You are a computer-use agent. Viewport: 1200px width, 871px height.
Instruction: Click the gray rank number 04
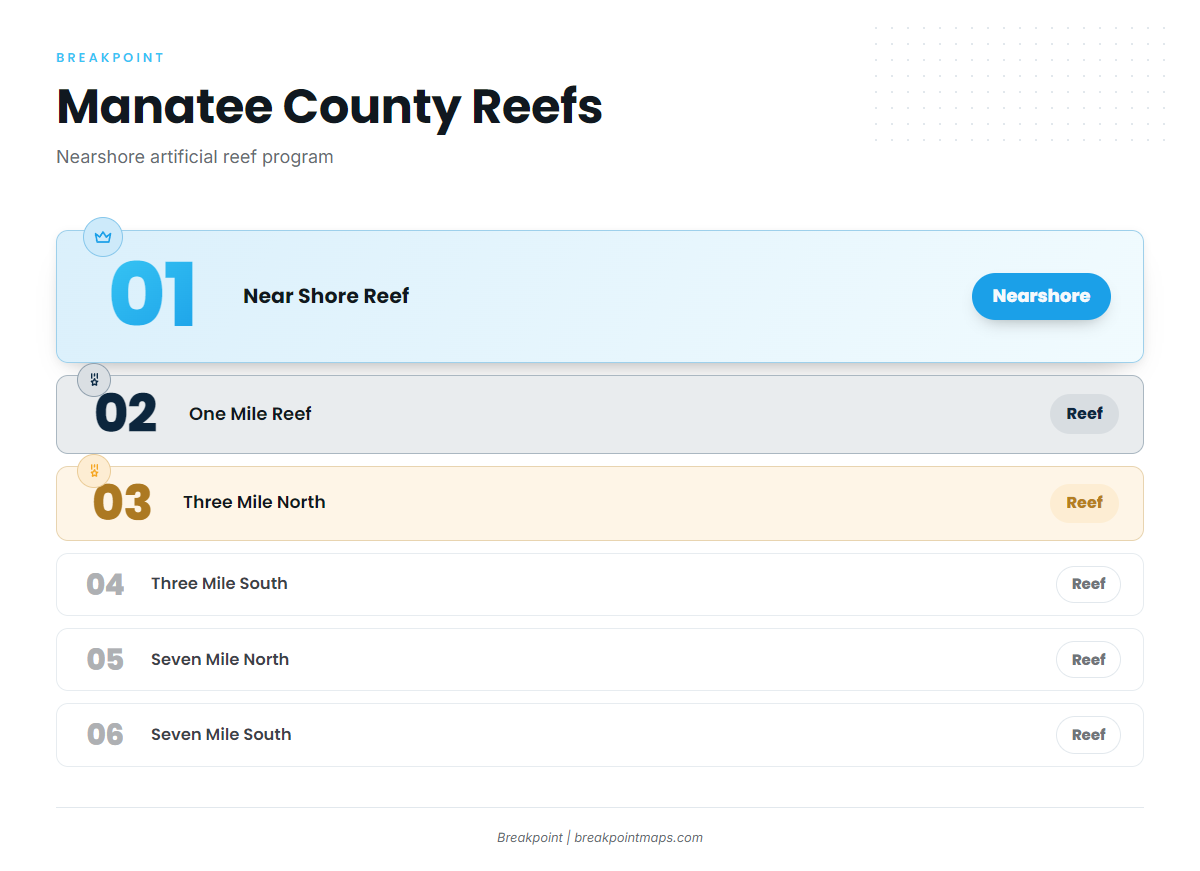105,584
